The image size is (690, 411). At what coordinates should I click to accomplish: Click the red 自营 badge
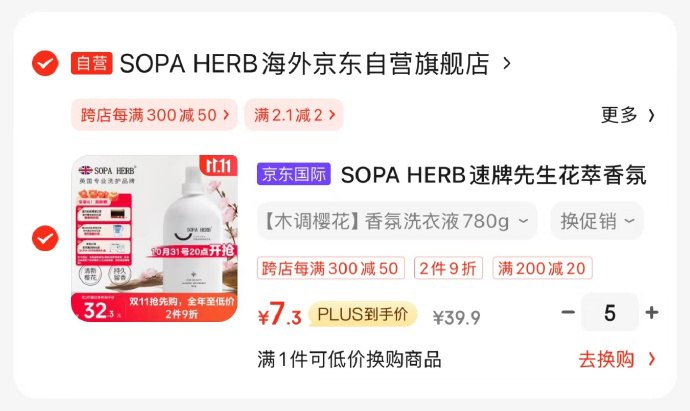[x=92, y=63]
